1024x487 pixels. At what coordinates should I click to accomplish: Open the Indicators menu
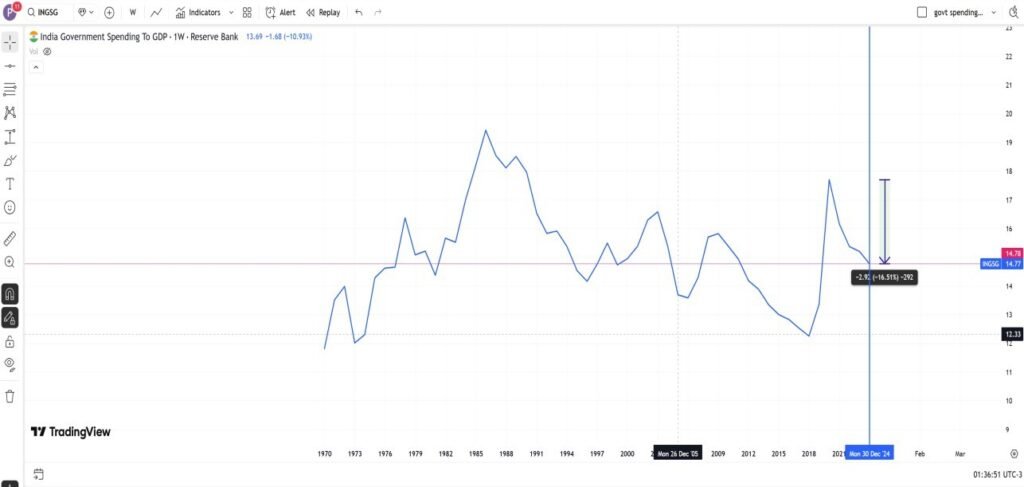(x=197, y=13)
